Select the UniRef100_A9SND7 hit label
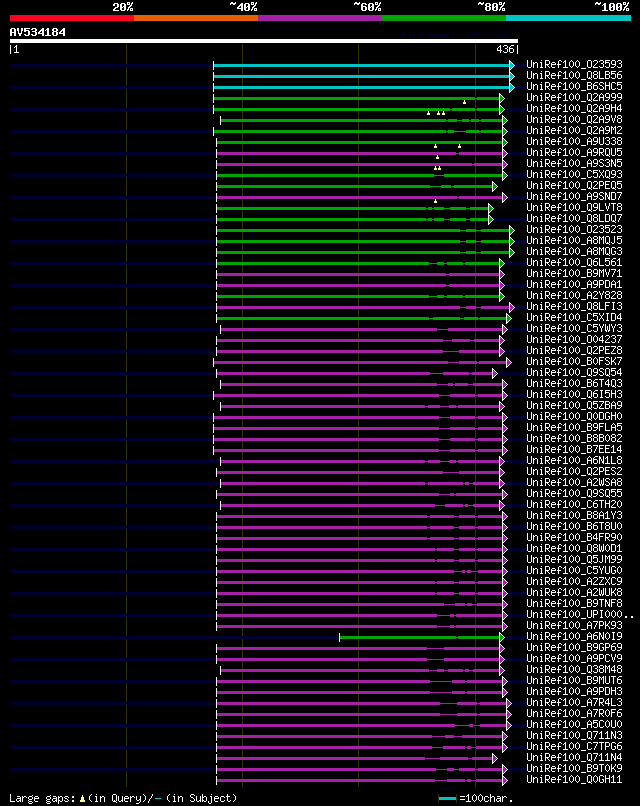The height and width of the screenshot is (806, 640). point(574,196)
